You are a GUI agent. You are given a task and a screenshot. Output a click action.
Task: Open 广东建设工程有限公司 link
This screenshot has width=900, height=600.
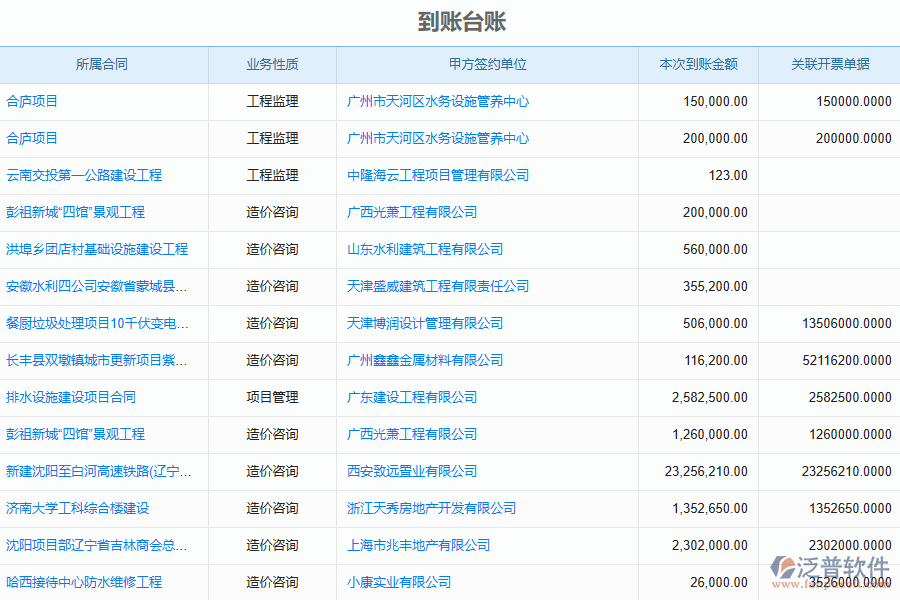pos(412,397)
